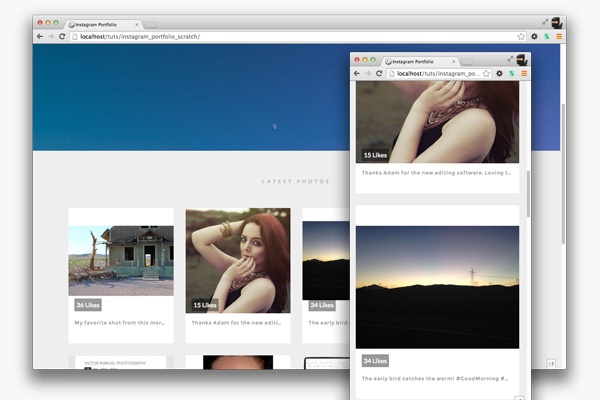Click green extension icon in small browser window
600x400 pixels.
click(512, 73)
